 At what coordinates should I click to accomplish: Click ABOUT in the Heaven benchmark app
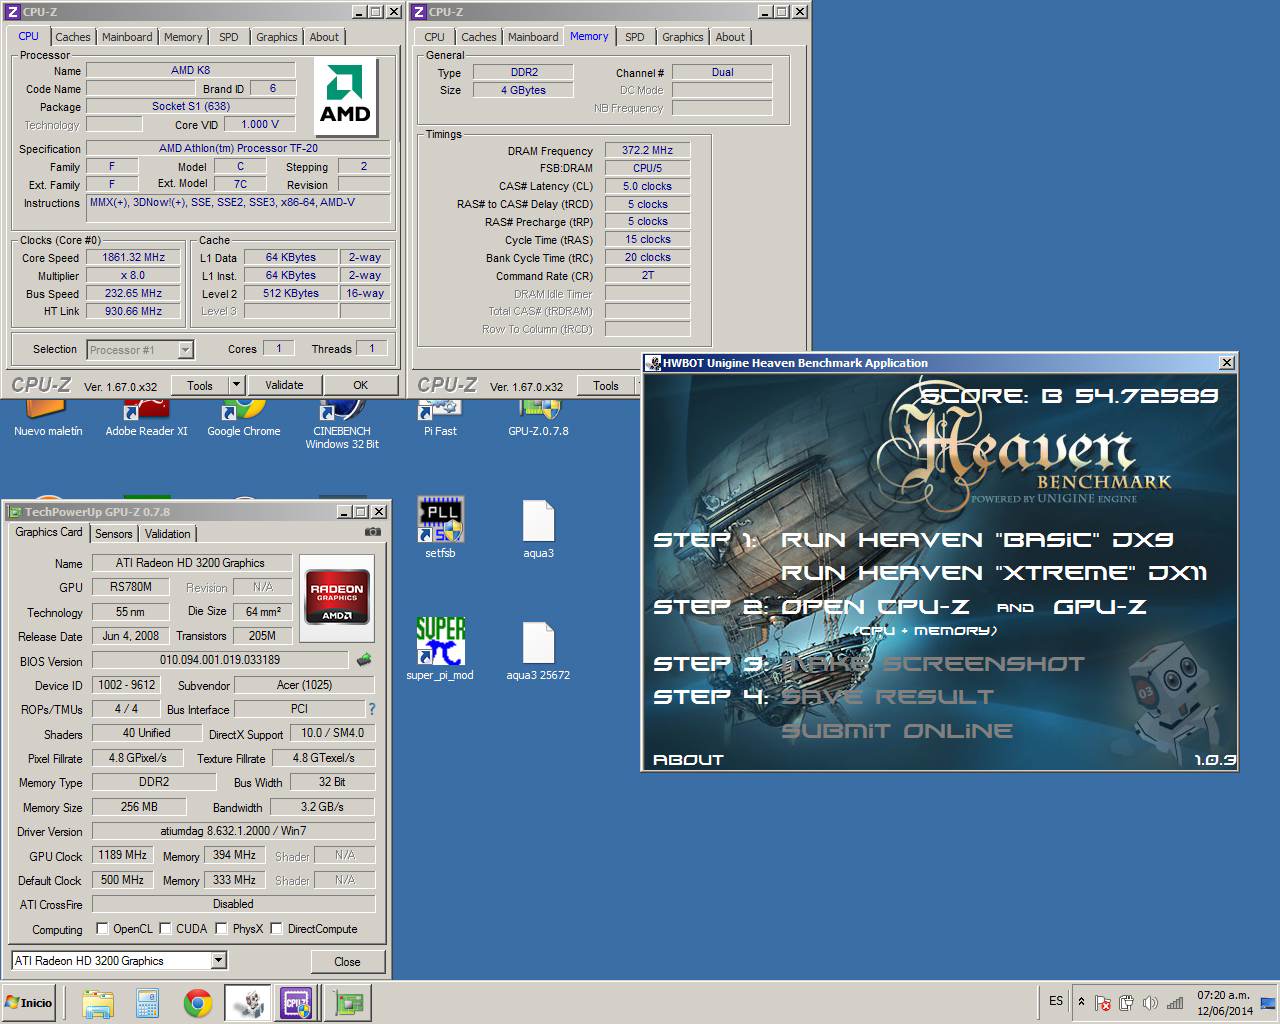(x=688, y=760)
